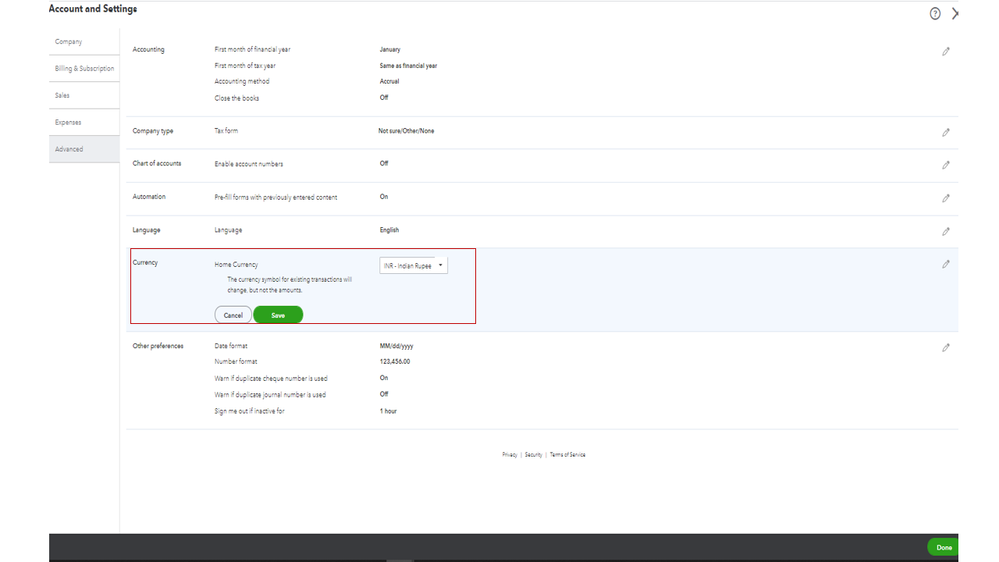Click the 'Home Currency' label
Screen dimensions: 999x562
coord(236,264)
